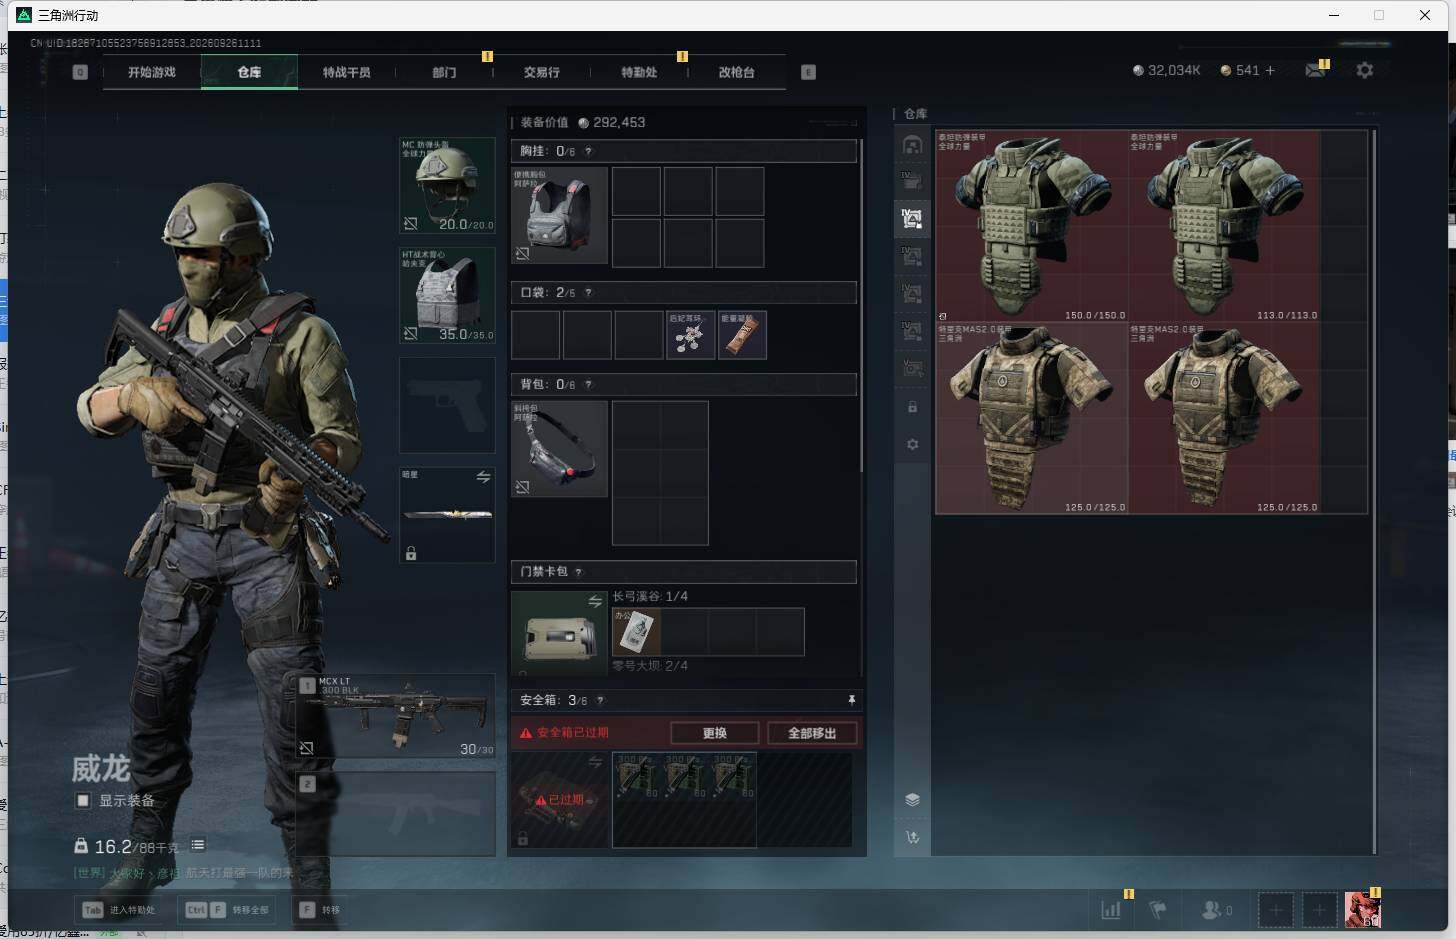Click the F 转移 shortcut button
The width and height of the screenshot is (1456, 939).
click(321, 910)
